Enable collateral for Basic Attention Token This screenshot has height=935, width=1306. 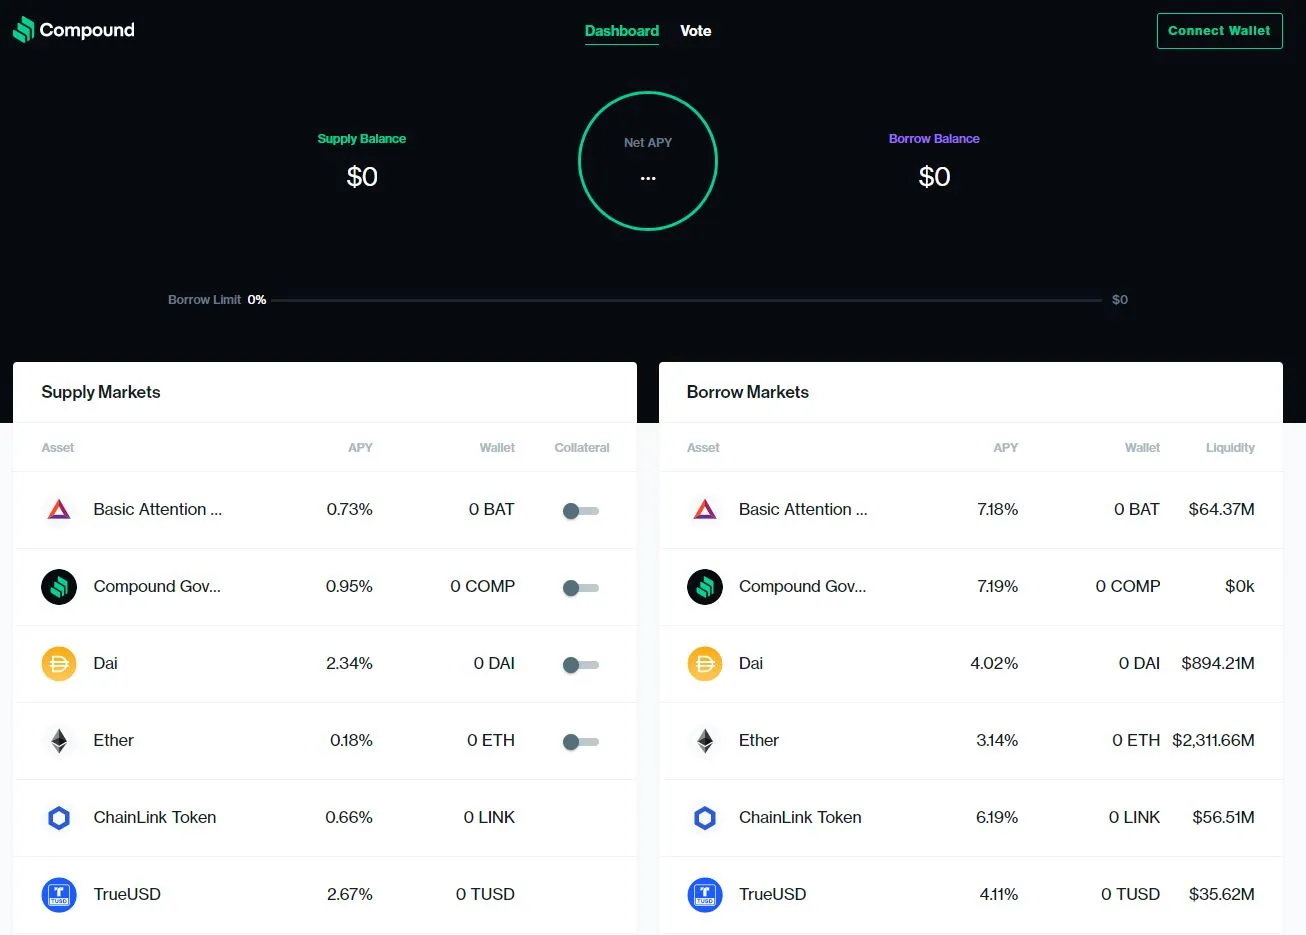click(580, 510)
